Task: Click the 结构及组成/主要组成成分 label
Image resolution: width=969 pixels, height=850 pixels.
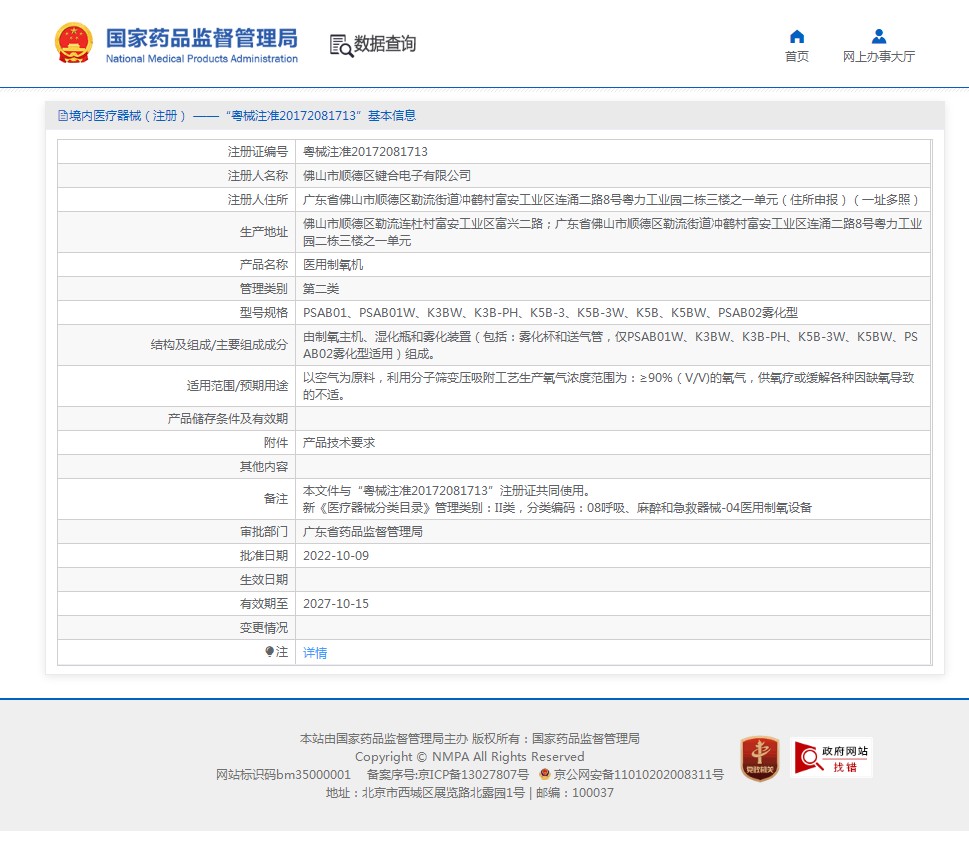Action: pos(219,345)
